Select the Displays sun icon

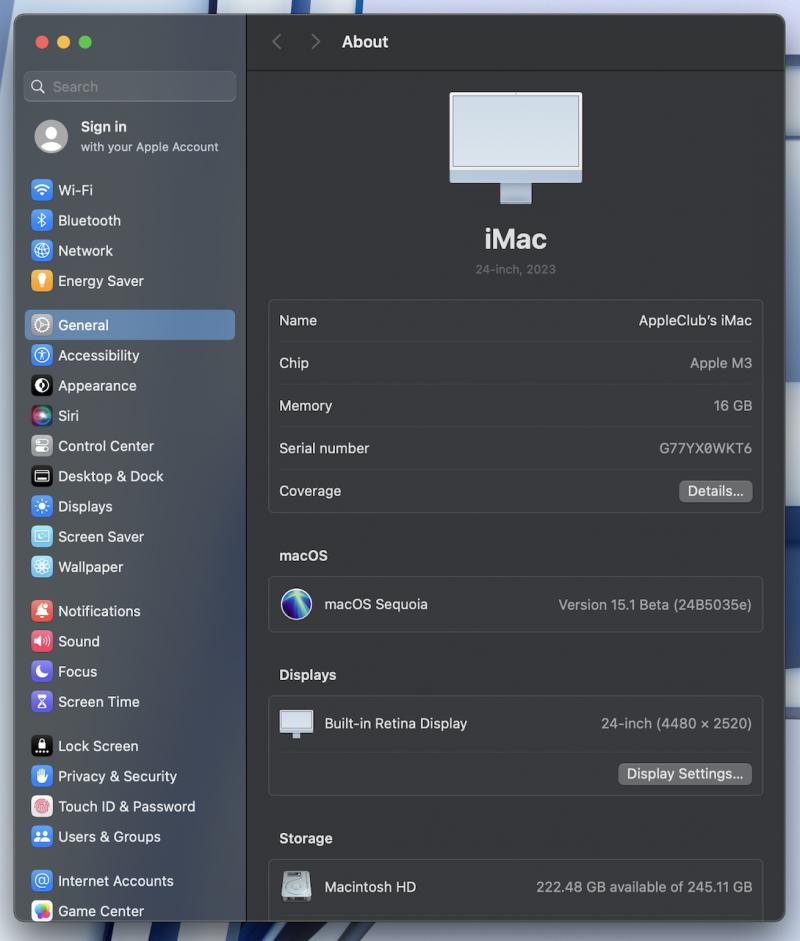42,507
